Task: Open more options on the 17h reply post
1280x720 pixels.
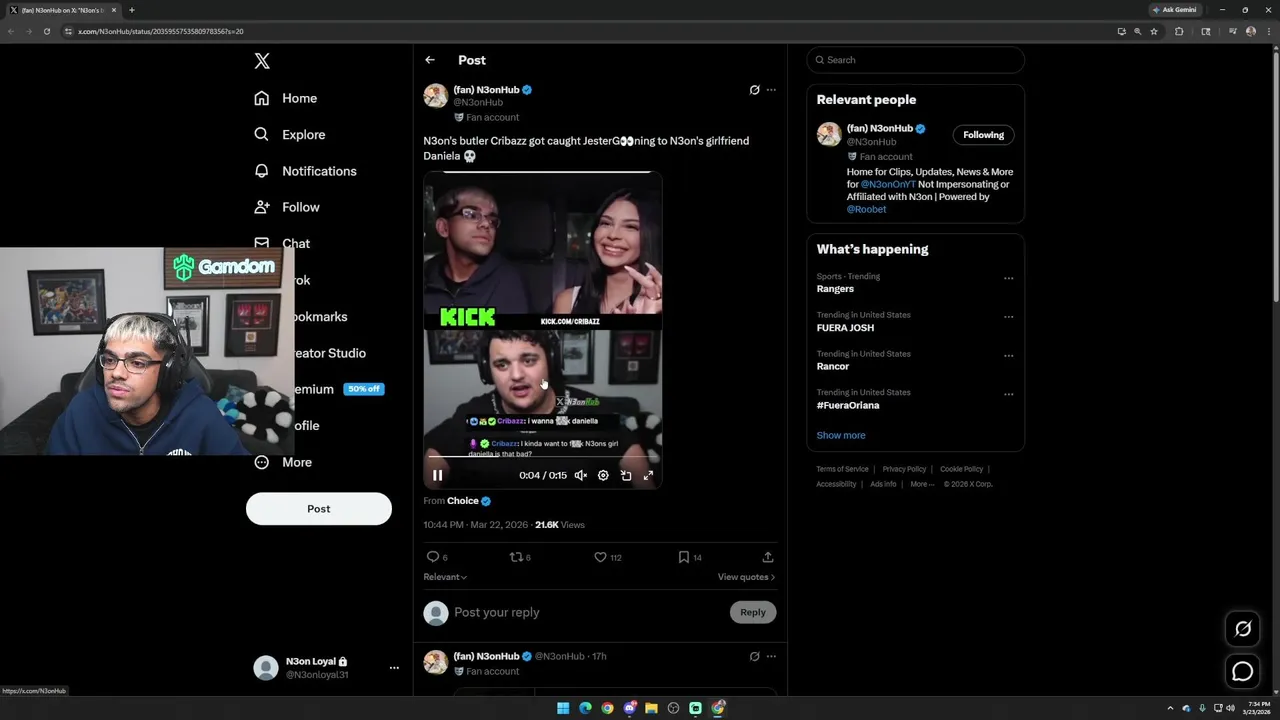Action: pos(771,656)
